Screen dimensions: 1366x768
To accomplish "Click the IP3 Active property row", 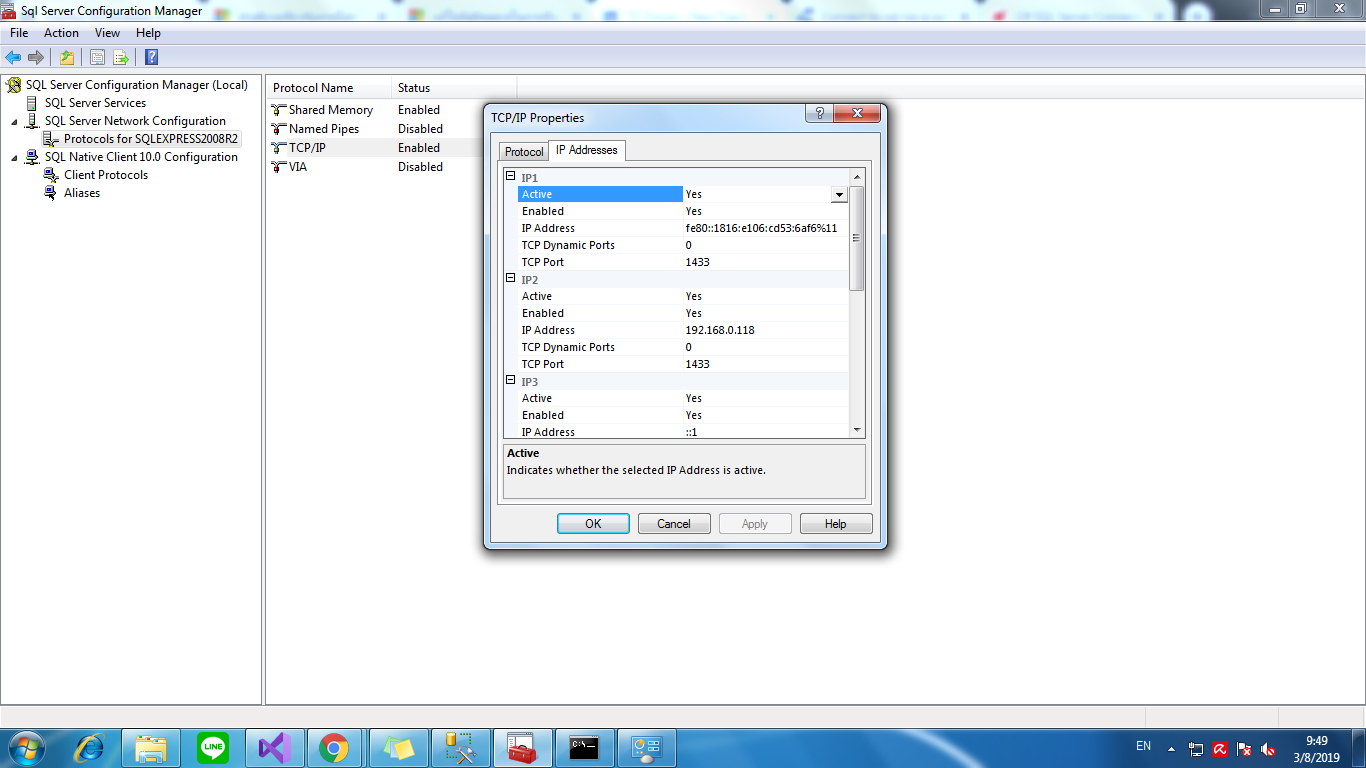I will (x=683, y=398).
